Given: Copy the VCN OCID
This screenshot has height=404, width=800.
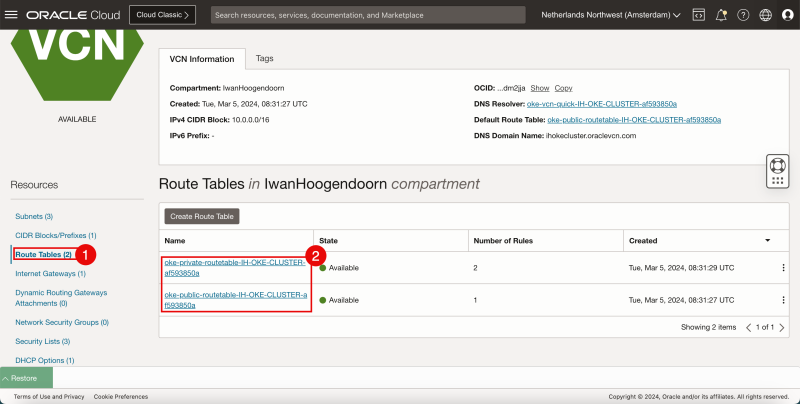Looking at the screenshot, I should pyautogui.click(x=564, y=88).
